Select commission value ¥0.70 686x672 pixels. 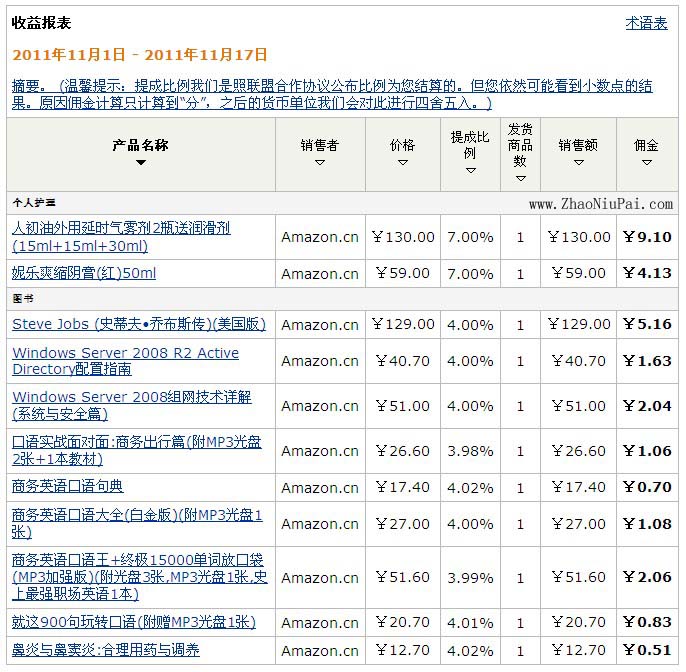(647, 487)
